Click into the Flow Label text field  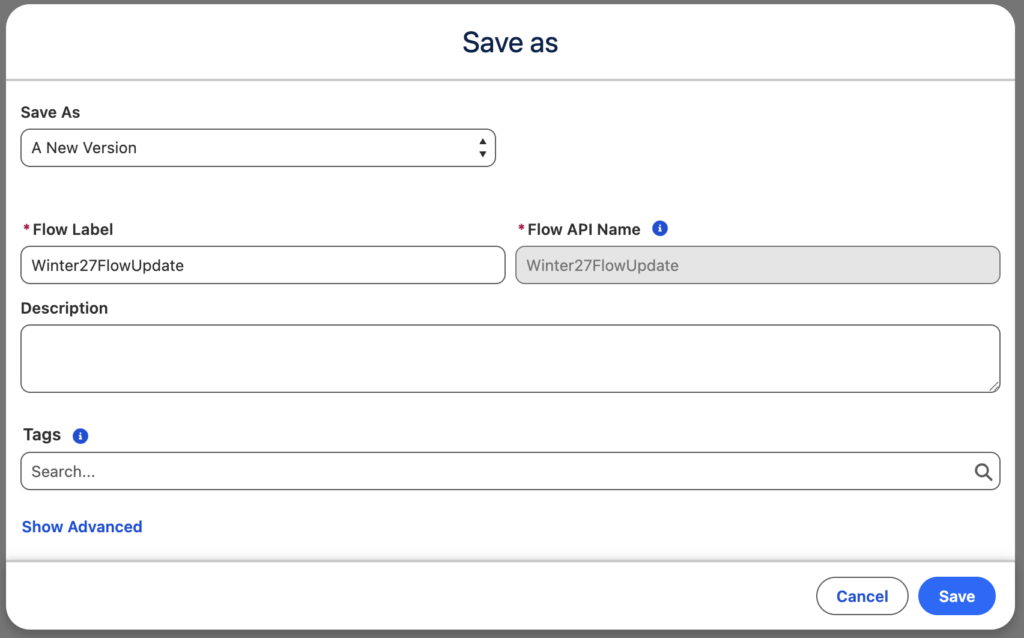[263, 265]
